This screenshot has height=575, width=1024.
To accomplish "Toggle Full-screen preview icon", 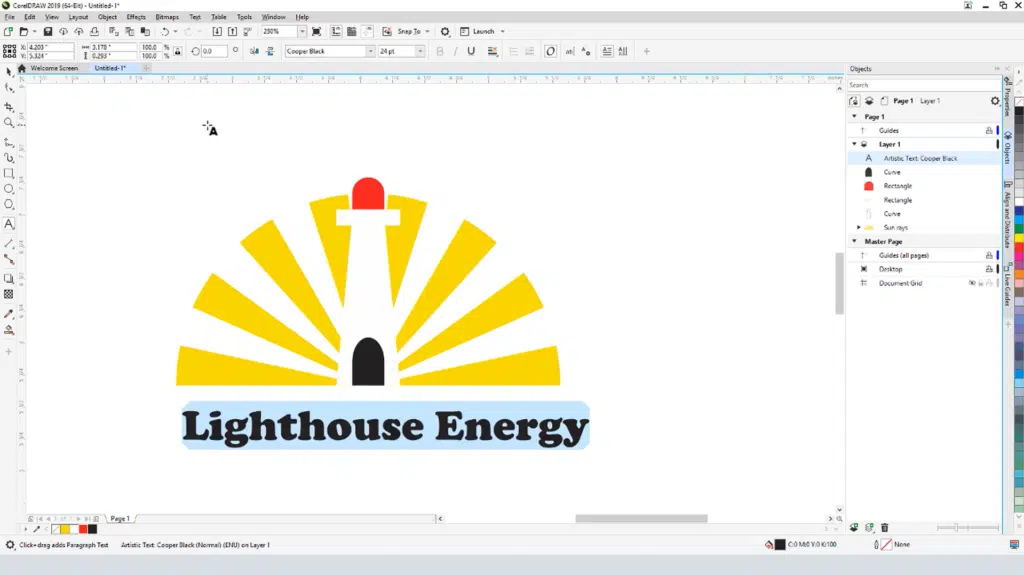I will tap(317, 31).
